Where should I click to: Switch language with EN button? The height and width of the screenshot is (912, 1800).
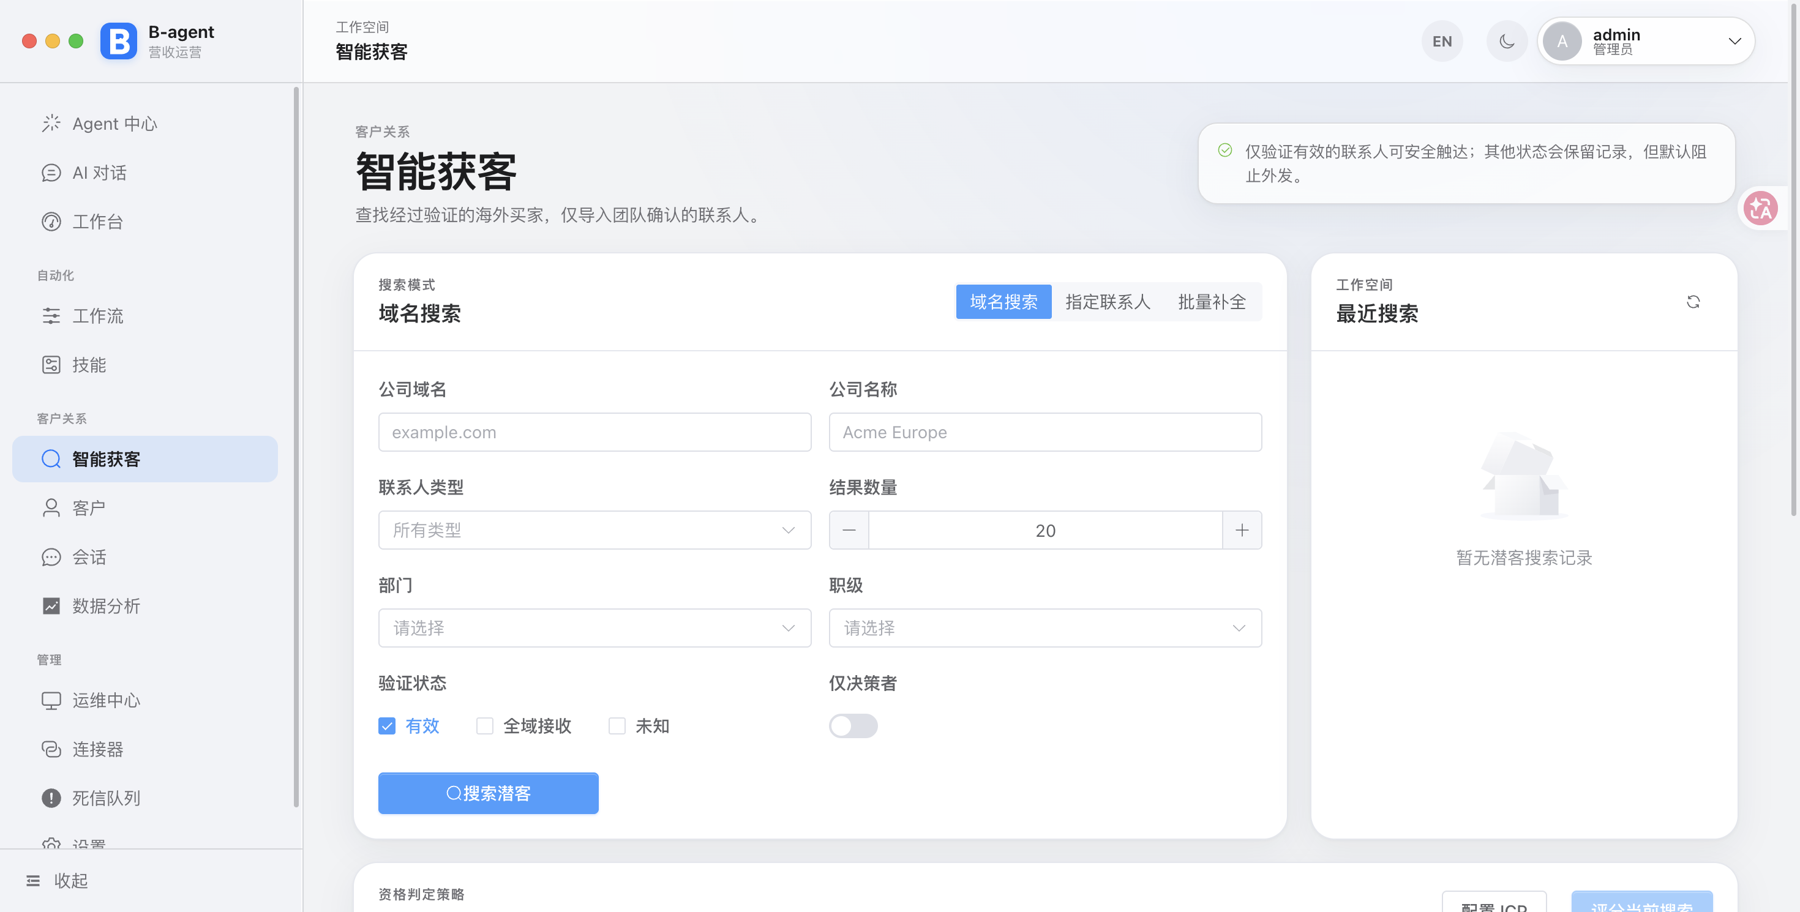(1442, 41)
